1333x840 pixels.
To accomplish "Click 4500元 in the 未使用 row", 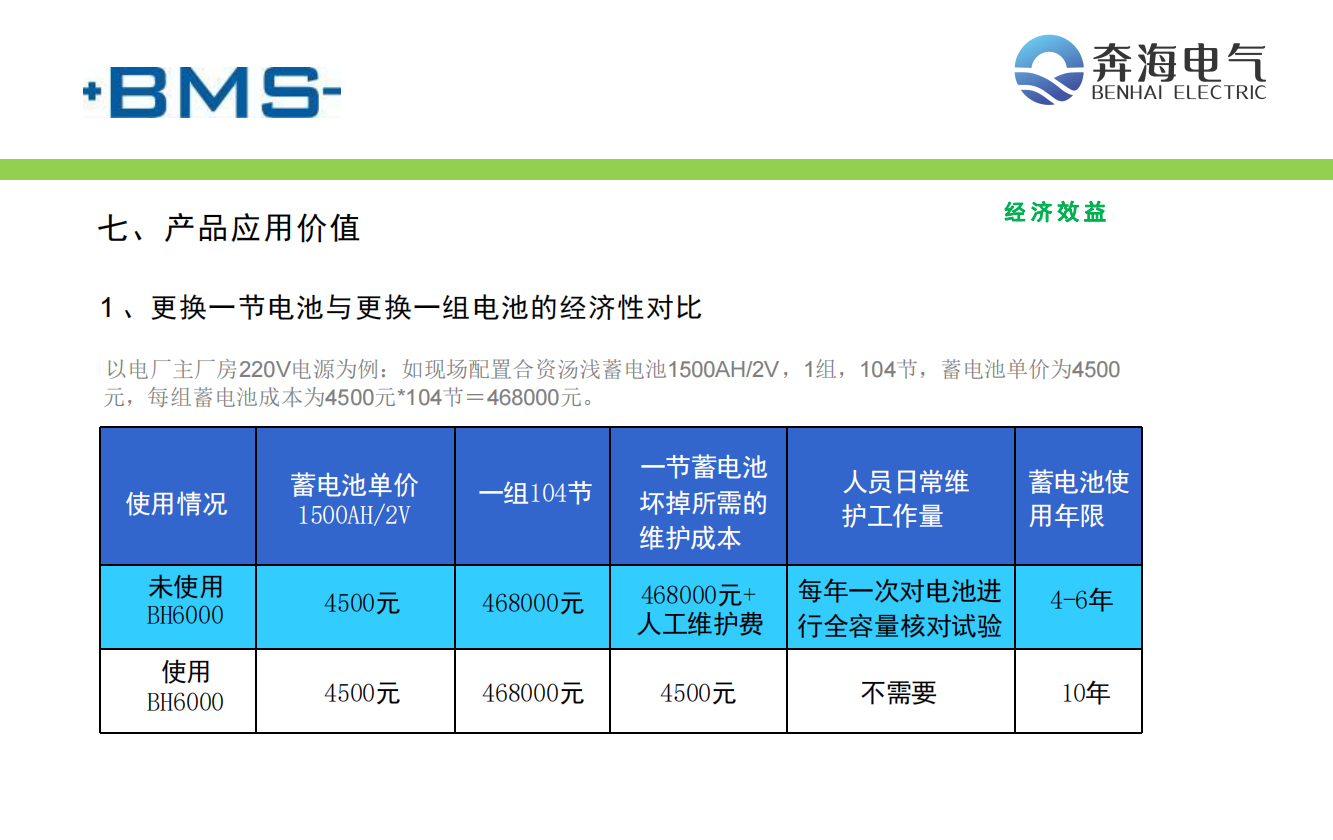I will point(362,604).
